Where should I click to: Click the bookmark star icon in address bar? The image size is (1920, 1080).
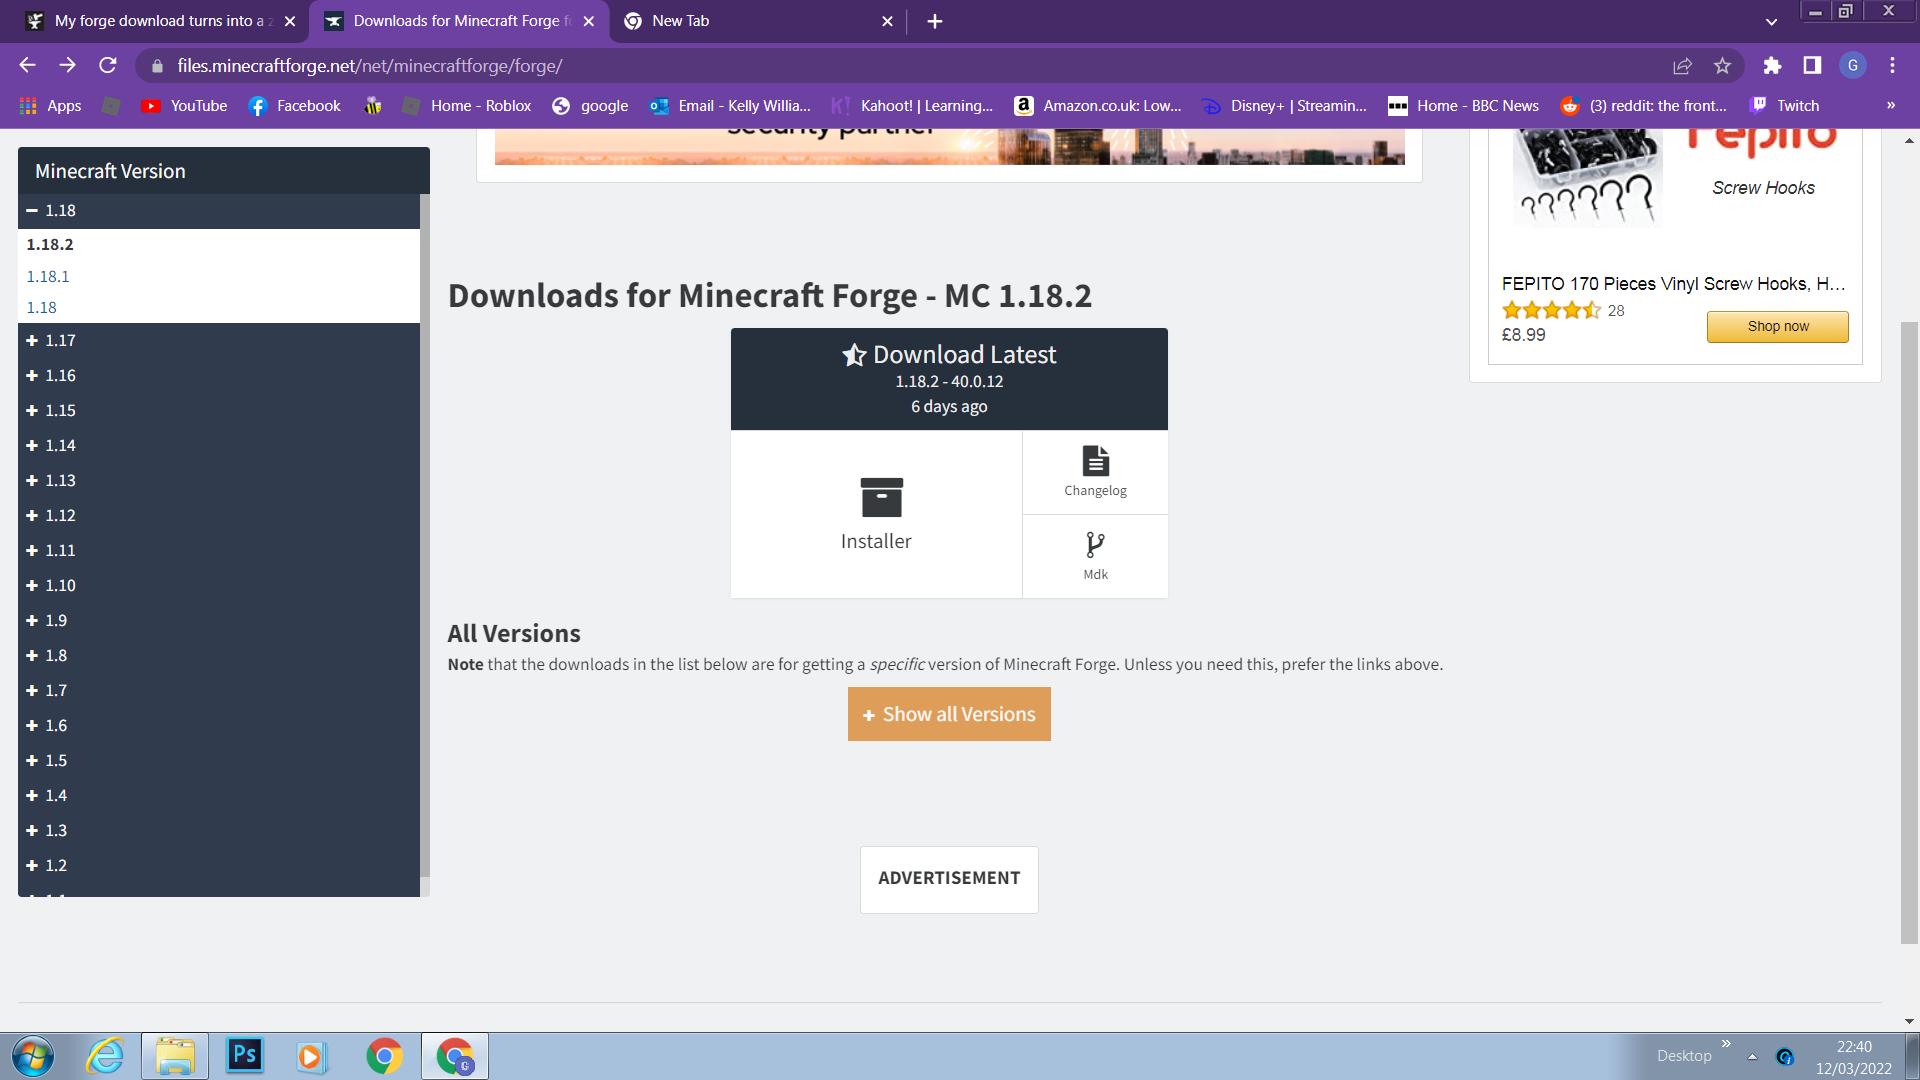click(x=1722, y=66)
